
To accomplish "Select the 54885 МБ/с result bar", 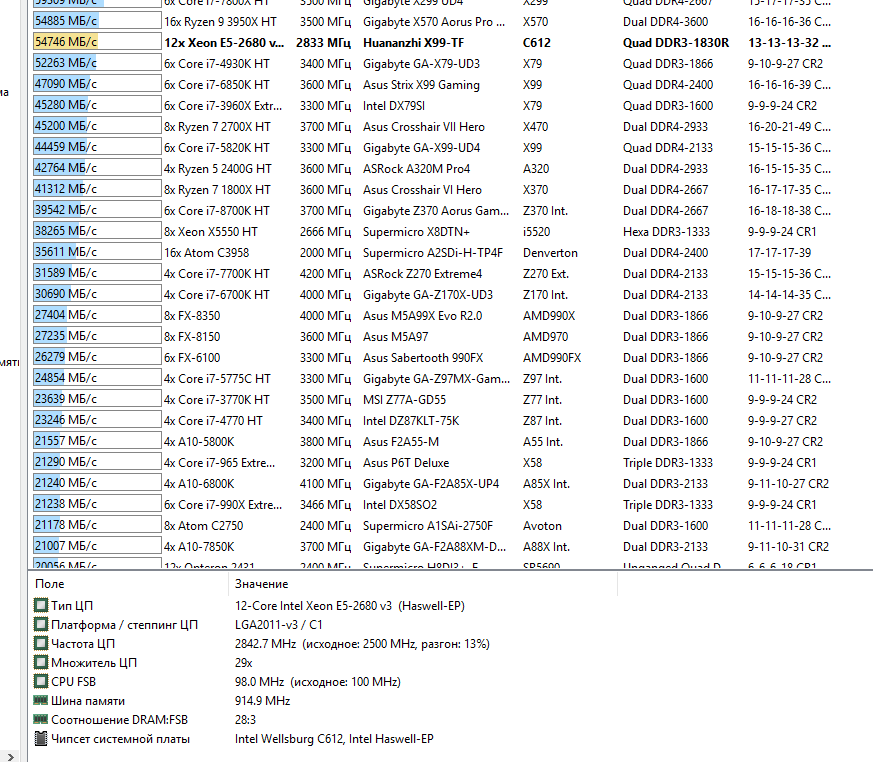I will pos(97,21).
